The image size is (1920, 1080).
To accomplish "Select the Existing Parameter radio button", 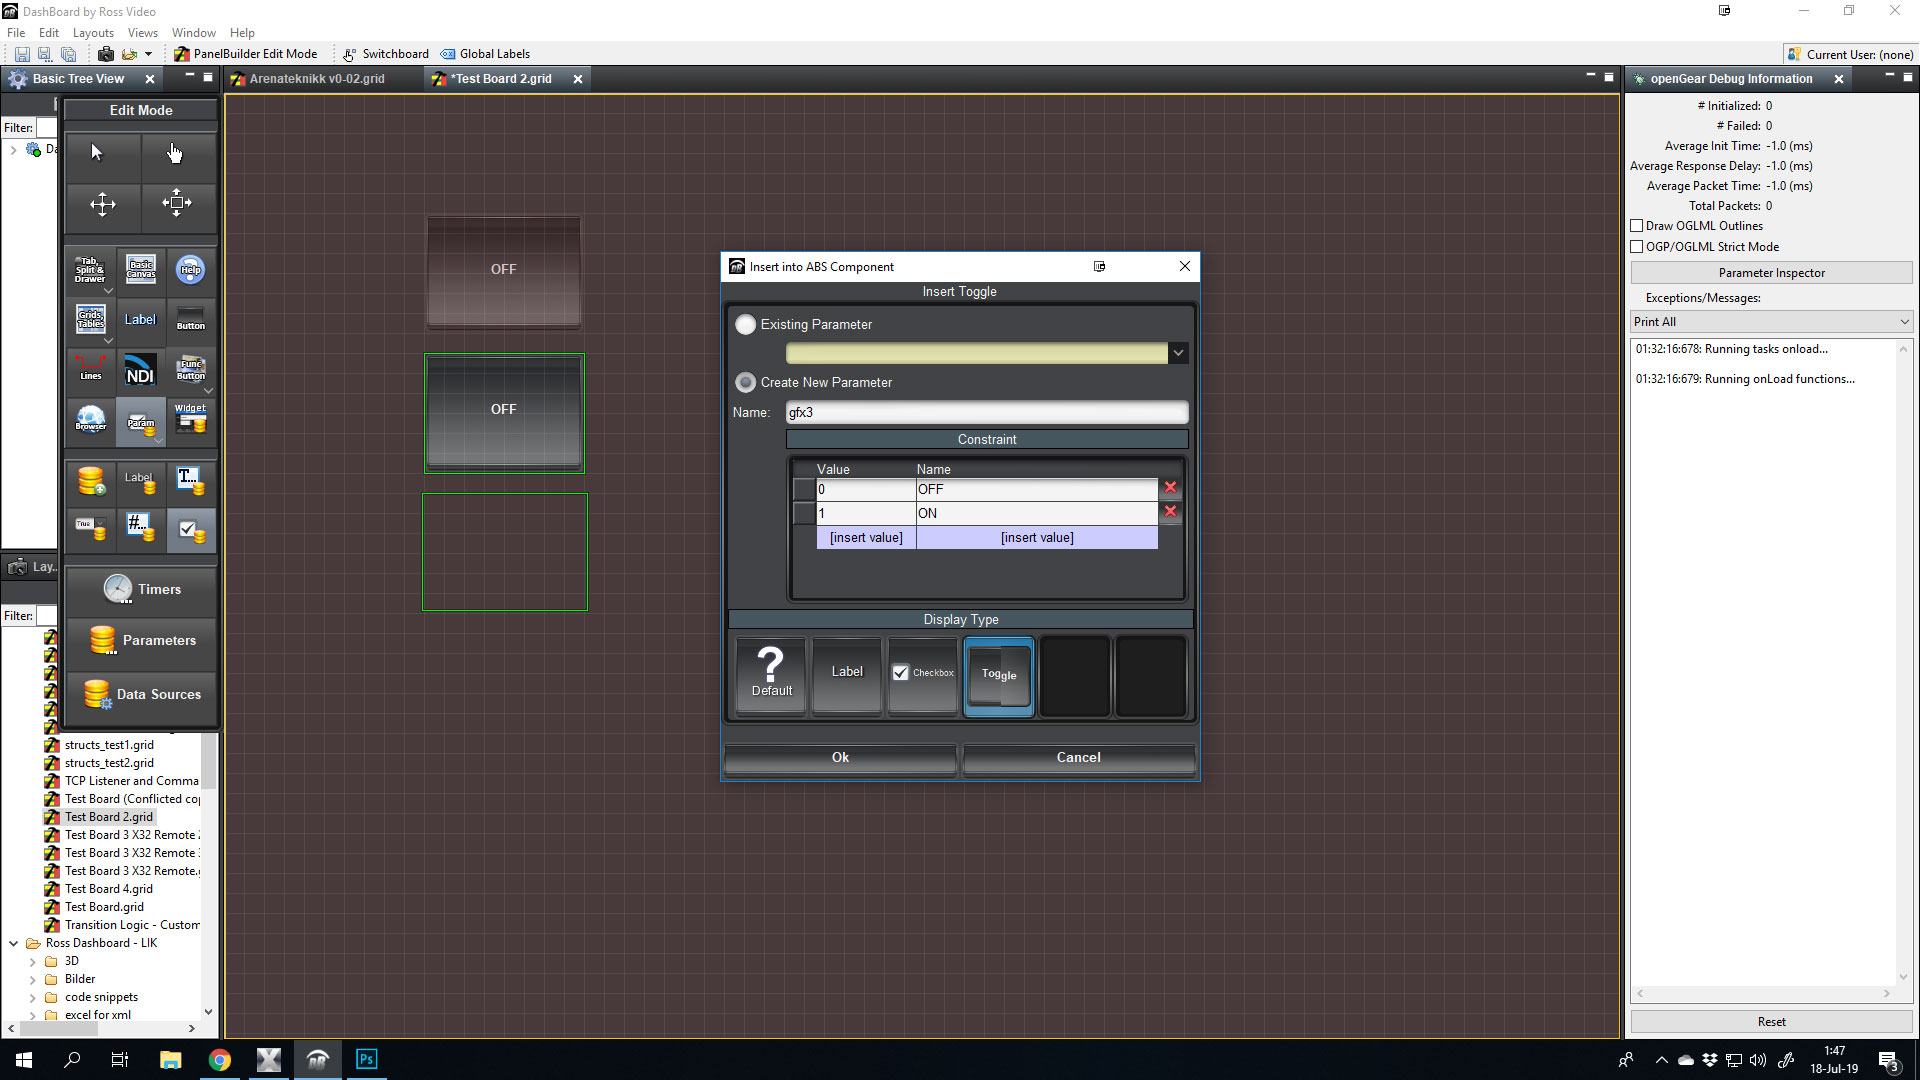I will [x=745, y=325].
